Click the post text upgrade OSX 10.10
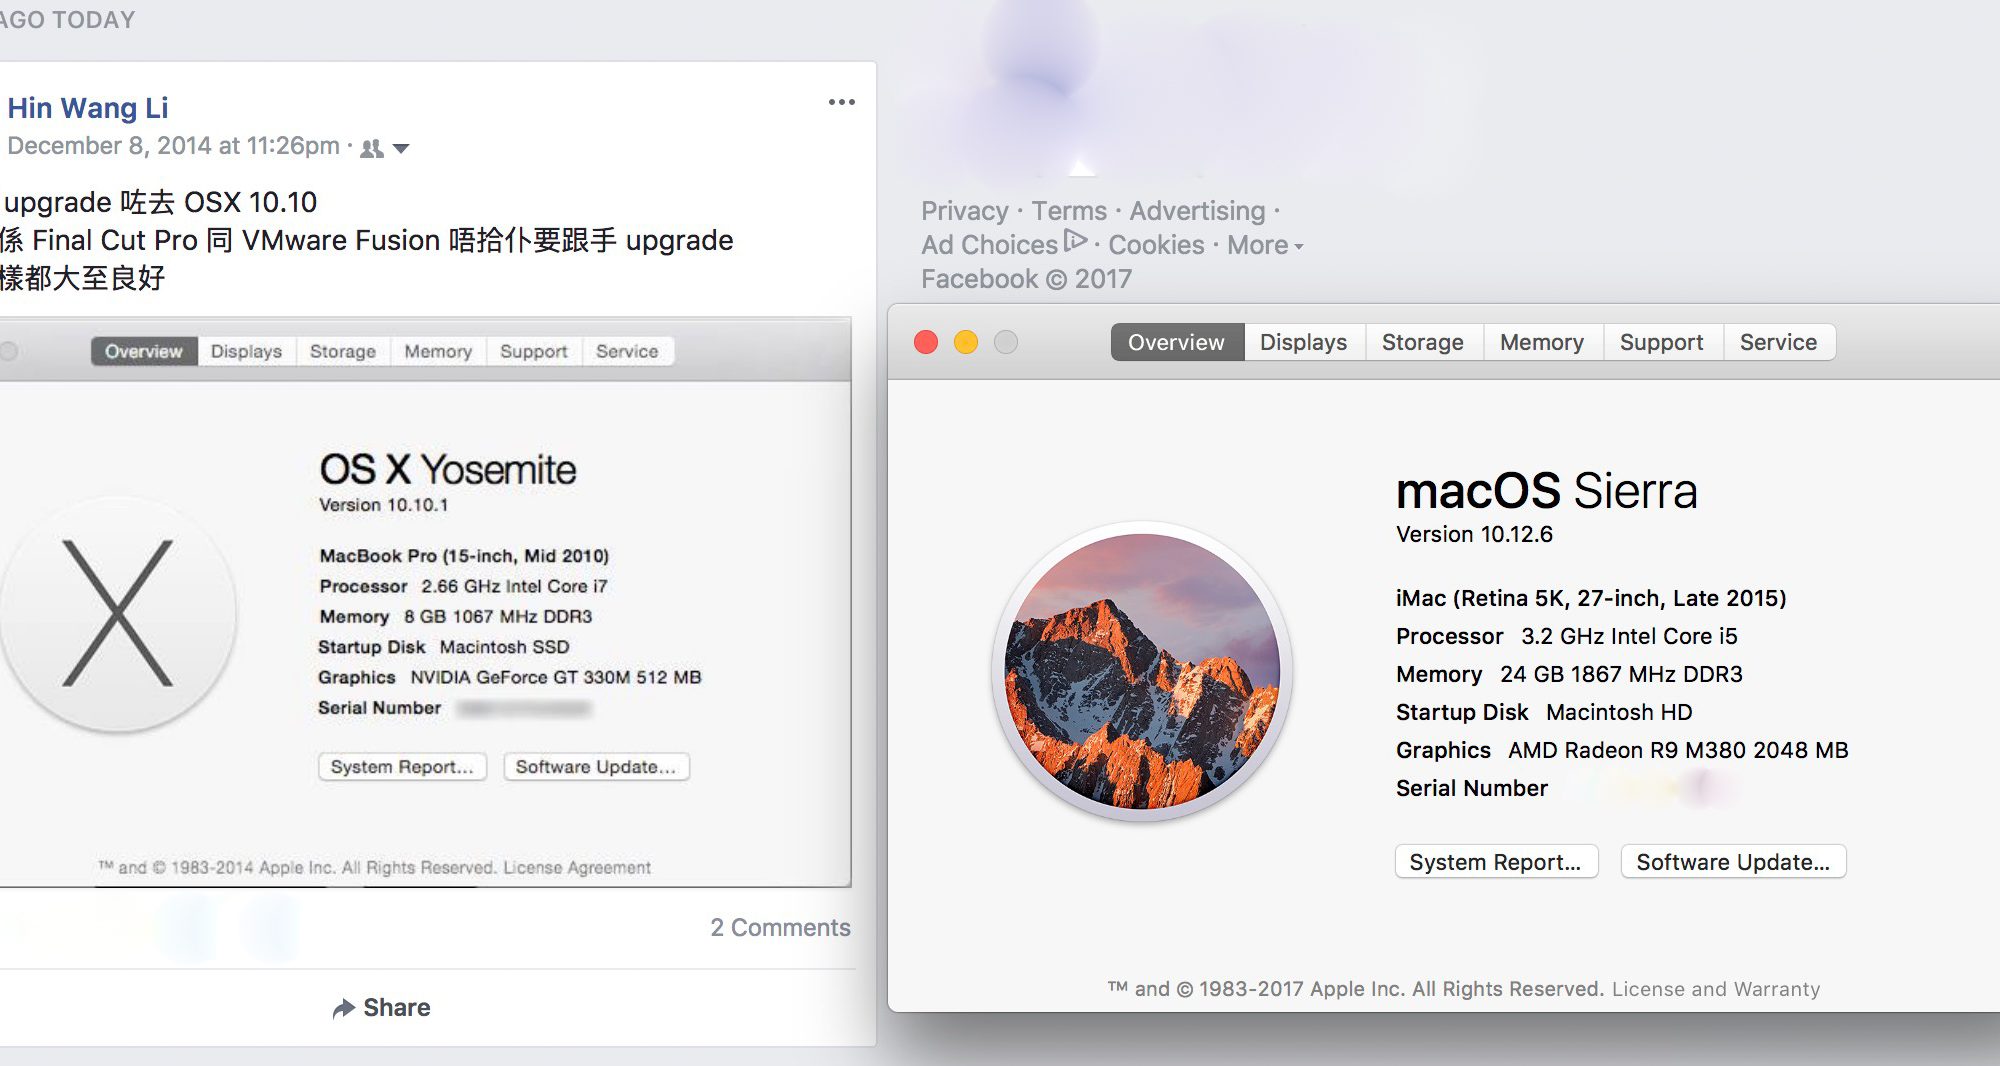2000x1066 pixels. pyautogui.click(x=160, y=202)
